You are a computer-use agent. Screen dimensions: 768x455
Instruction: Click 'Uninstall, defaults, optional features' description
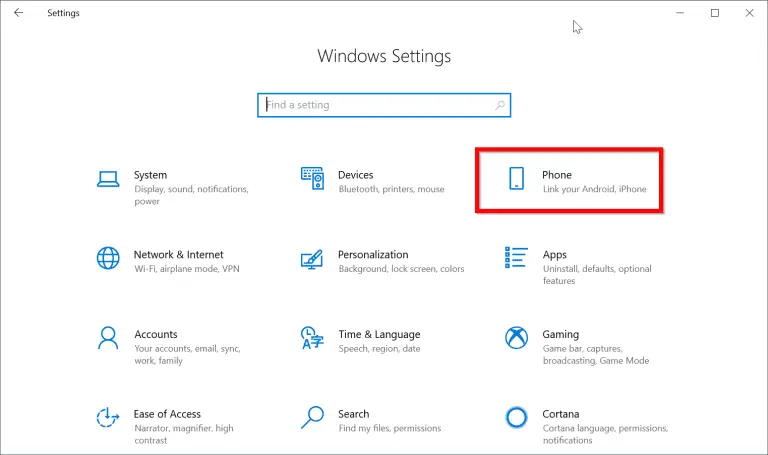tap(597, 275)
